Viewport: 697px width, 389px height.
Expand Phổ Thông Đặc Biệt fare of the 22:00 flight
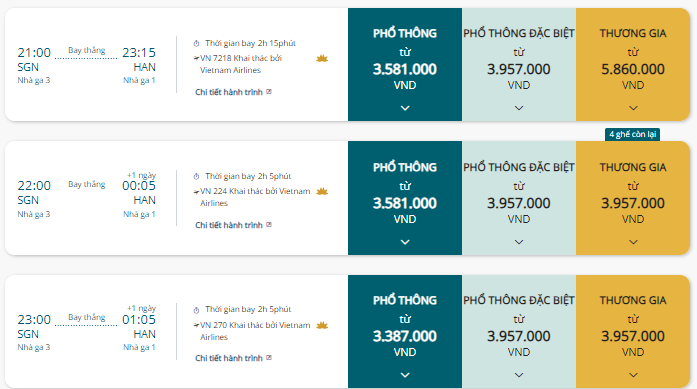pyautogui.click(x=519, y=242)
